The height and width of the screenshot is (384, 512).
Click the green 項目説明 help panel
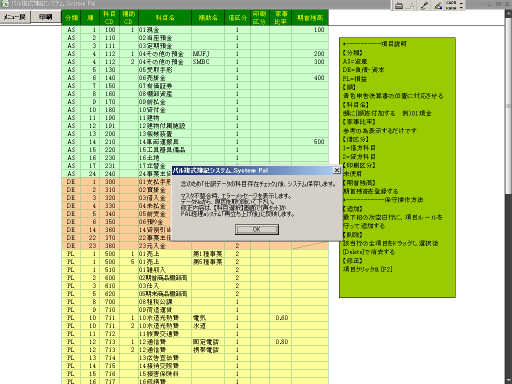[x=397, y=167]
